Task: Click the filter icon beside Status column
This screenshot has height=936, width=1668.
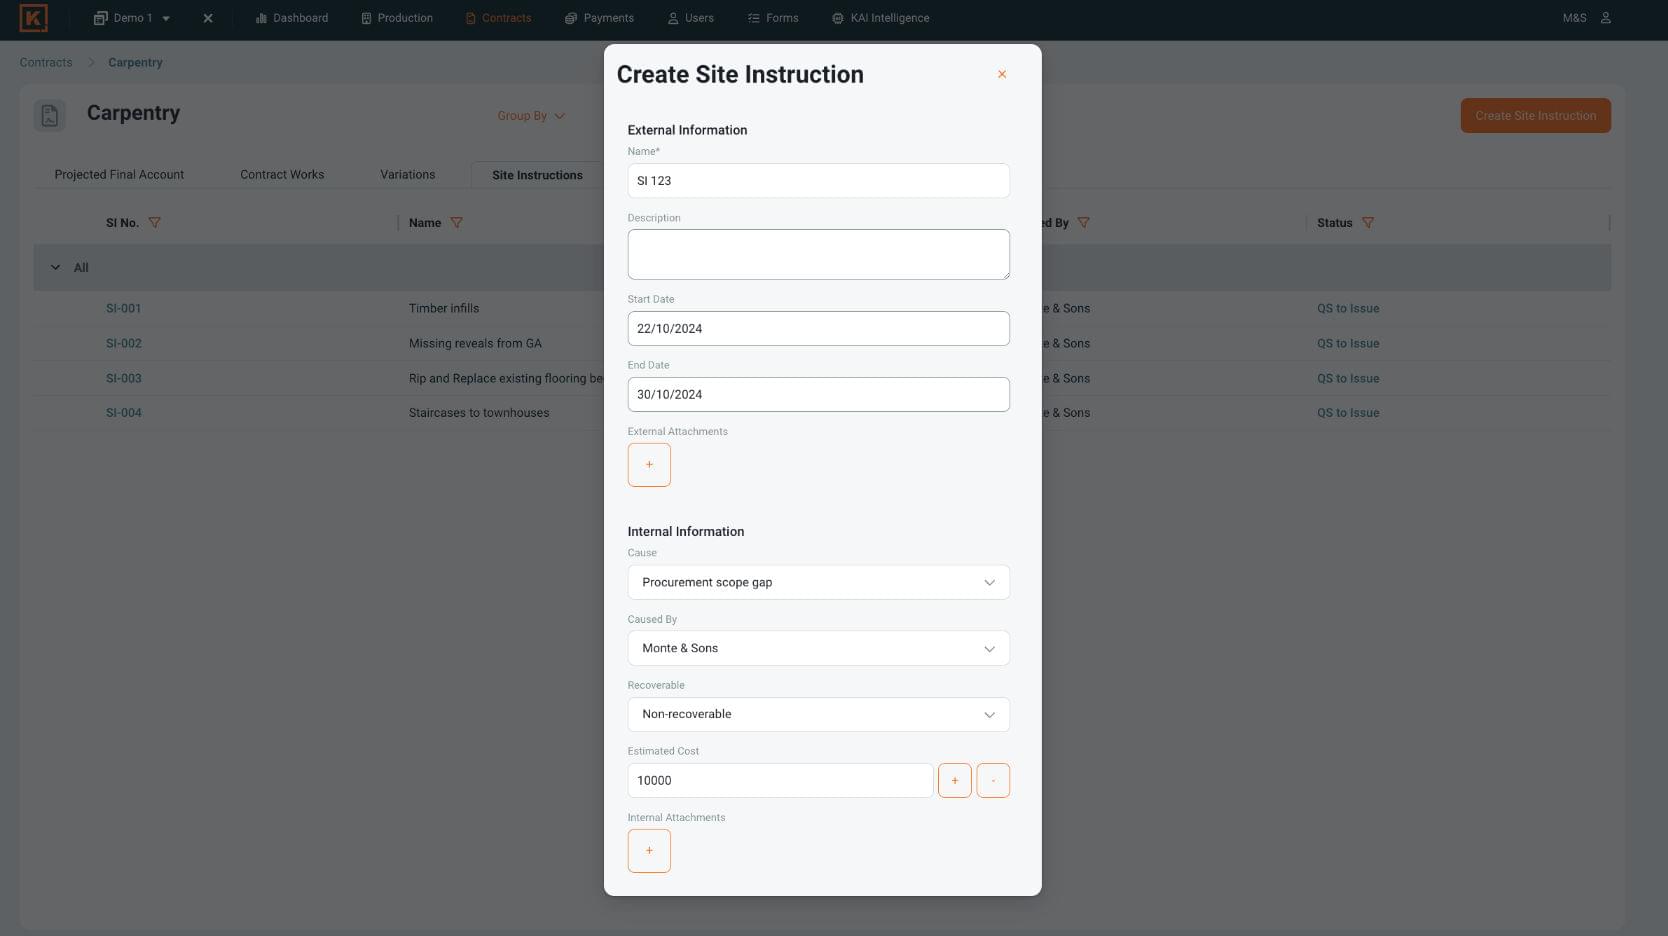Action: [1367, 223]
